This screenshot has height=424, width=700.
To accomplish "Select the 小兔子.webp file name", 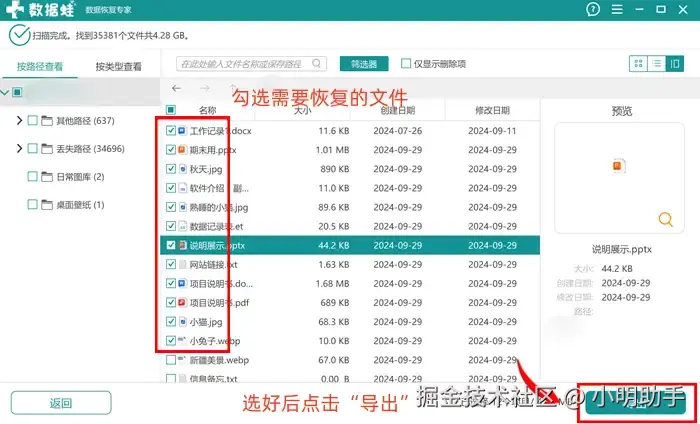I will point(215,341).
